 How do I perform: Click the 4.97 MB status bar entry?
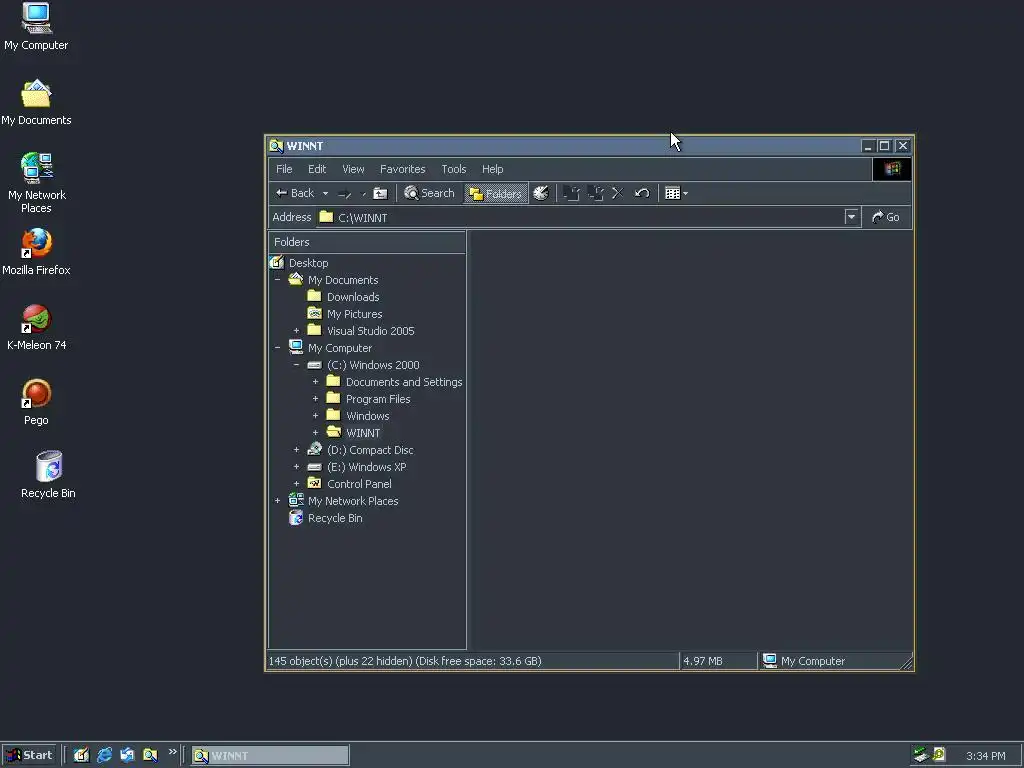(x=718, y=662)
